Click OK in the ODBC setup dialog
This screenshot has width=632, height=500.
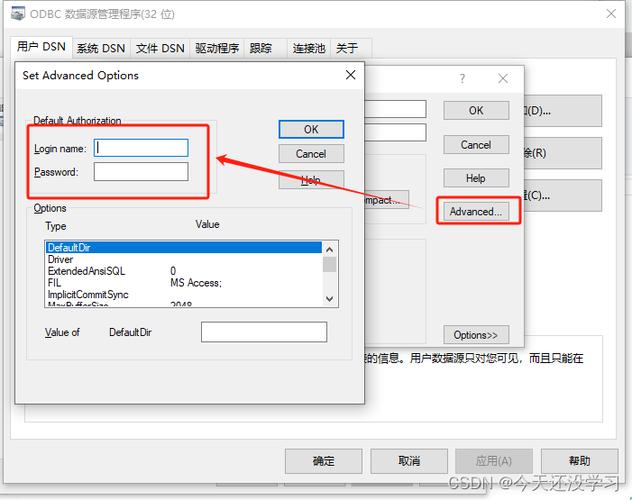(476, 110)
